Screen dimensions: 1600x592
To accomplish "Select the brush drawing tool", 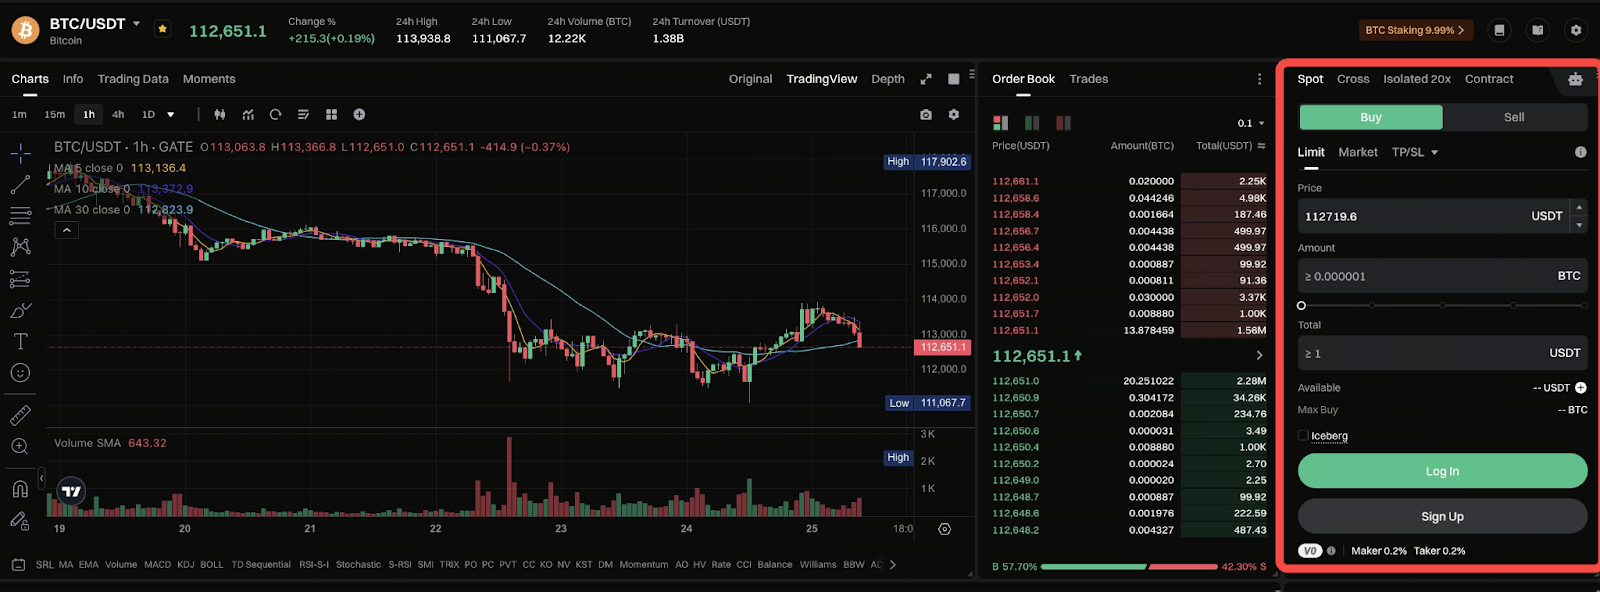I will [20, 310].
